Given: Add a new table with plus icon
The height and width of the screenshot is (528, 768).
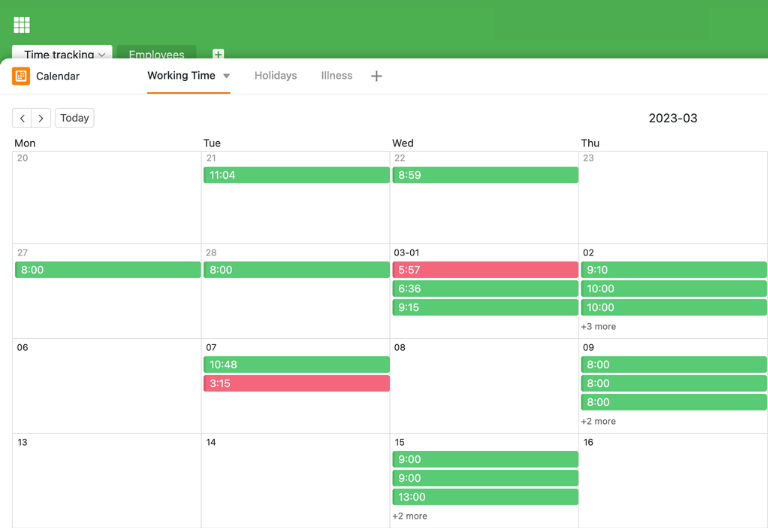Looking at the screenshot, I should 218,55.
